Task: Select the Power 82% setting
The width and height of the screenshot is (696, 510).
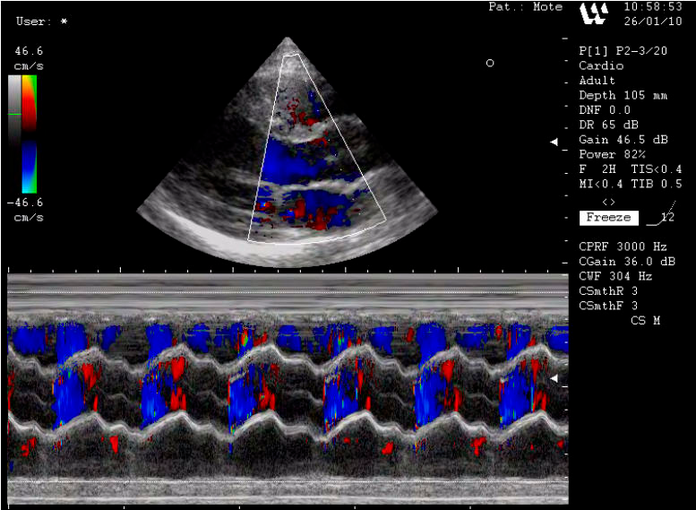Action: (612, 155)
